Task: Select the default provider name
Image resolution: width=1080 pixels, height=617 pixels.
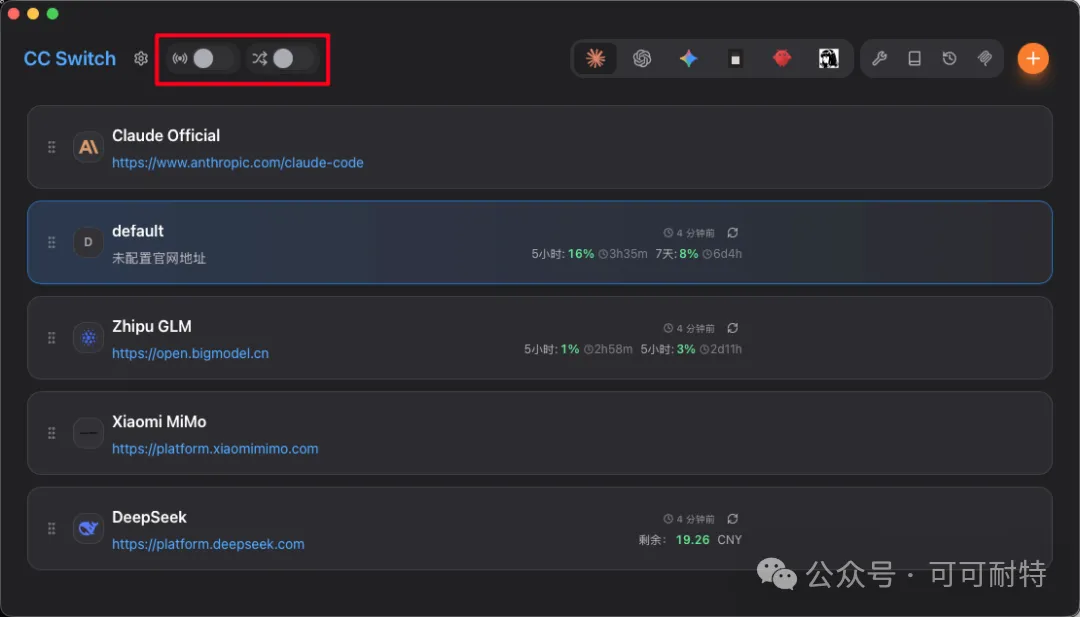Action: (x=138, y=231)
